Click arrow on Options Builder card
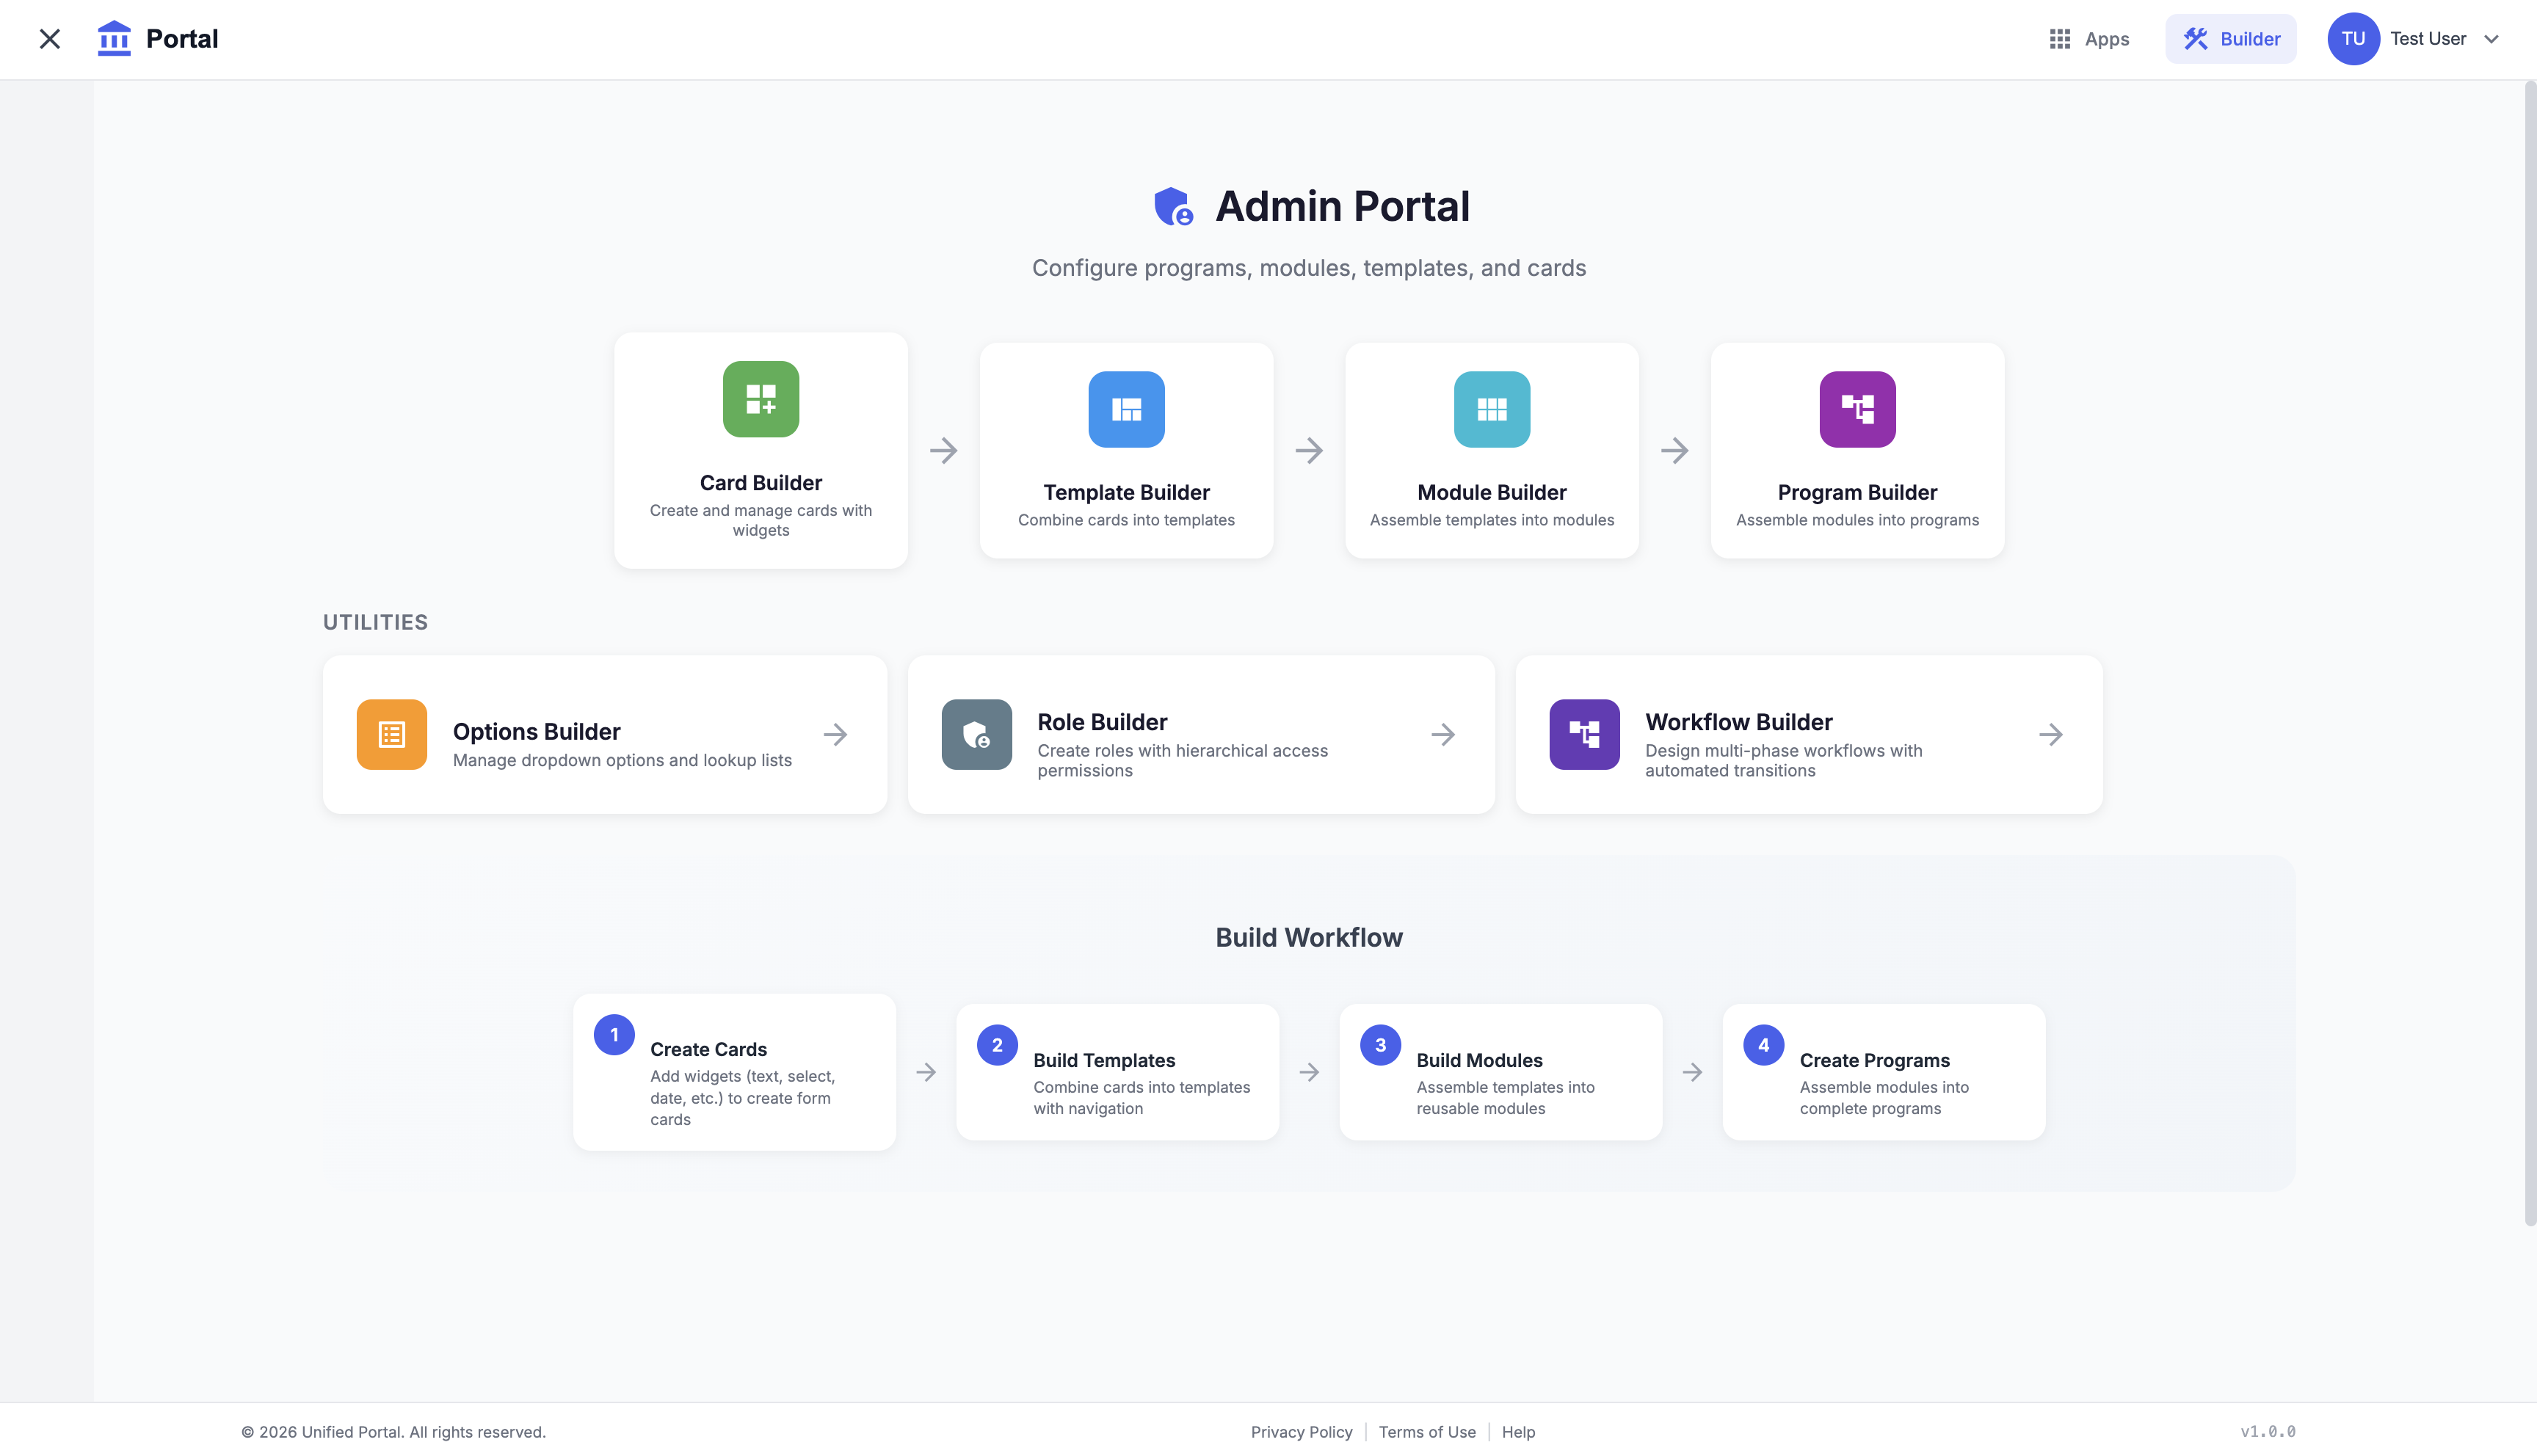Viewport: 2537px width, 1456px height. point(835,734)
